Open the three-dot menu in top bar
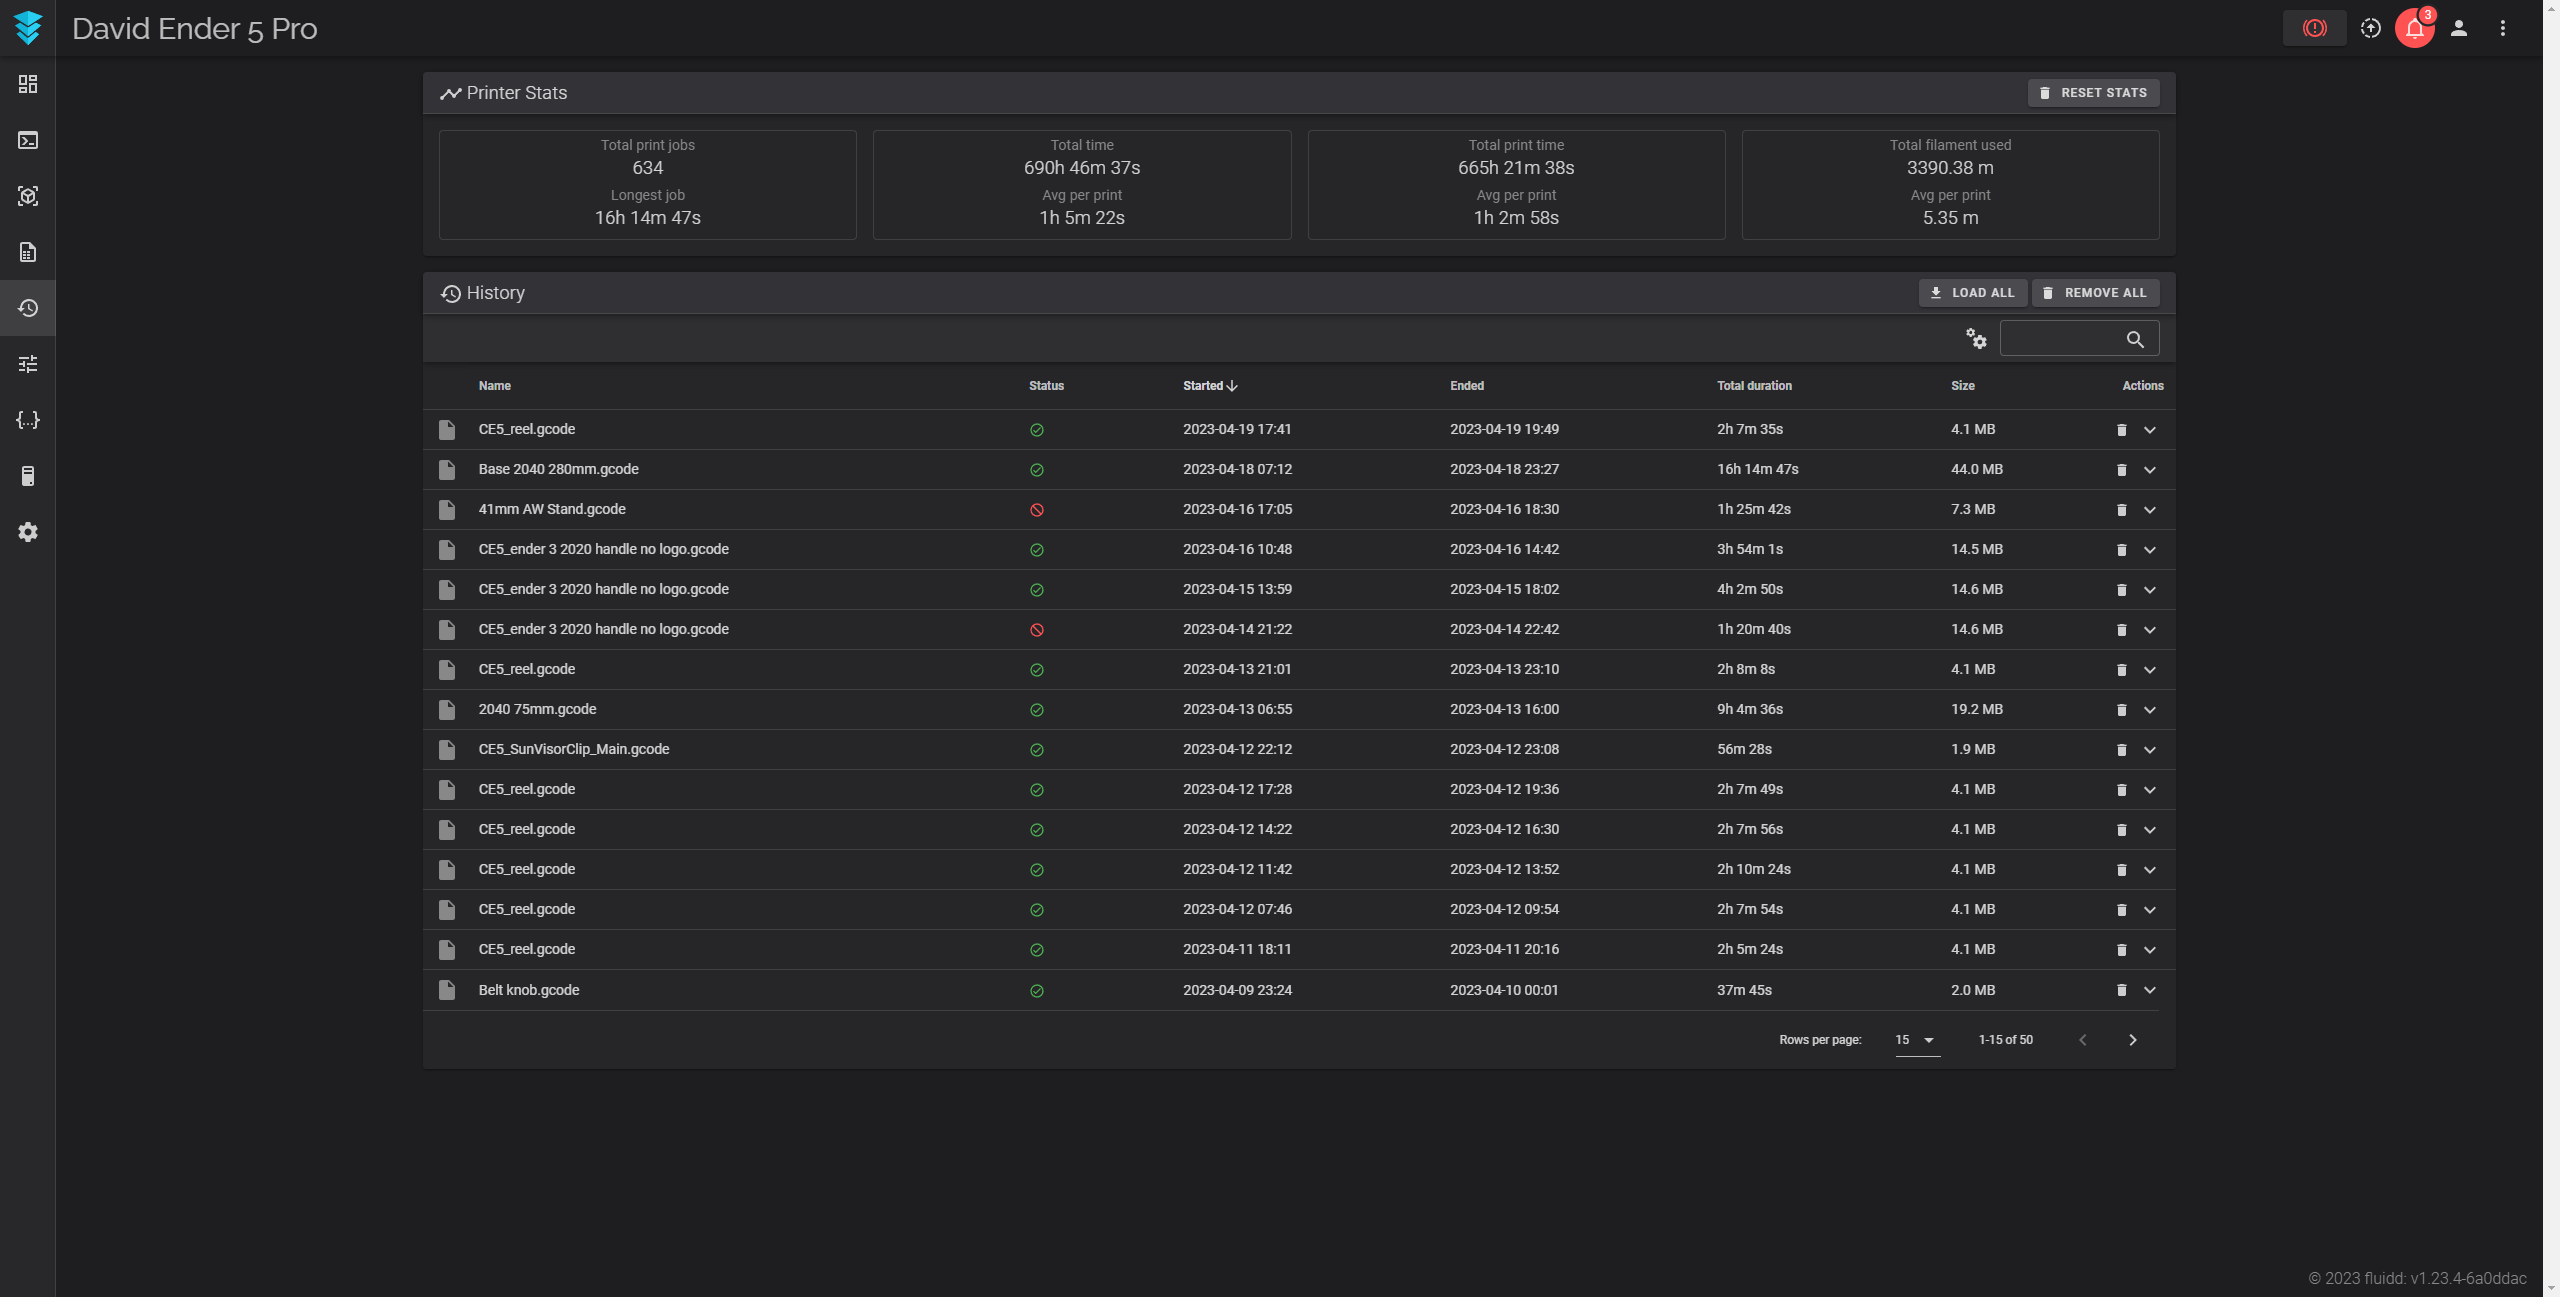This screenshot has width=2560, height=1297. pyautogui.click(x=2502, y=28)
